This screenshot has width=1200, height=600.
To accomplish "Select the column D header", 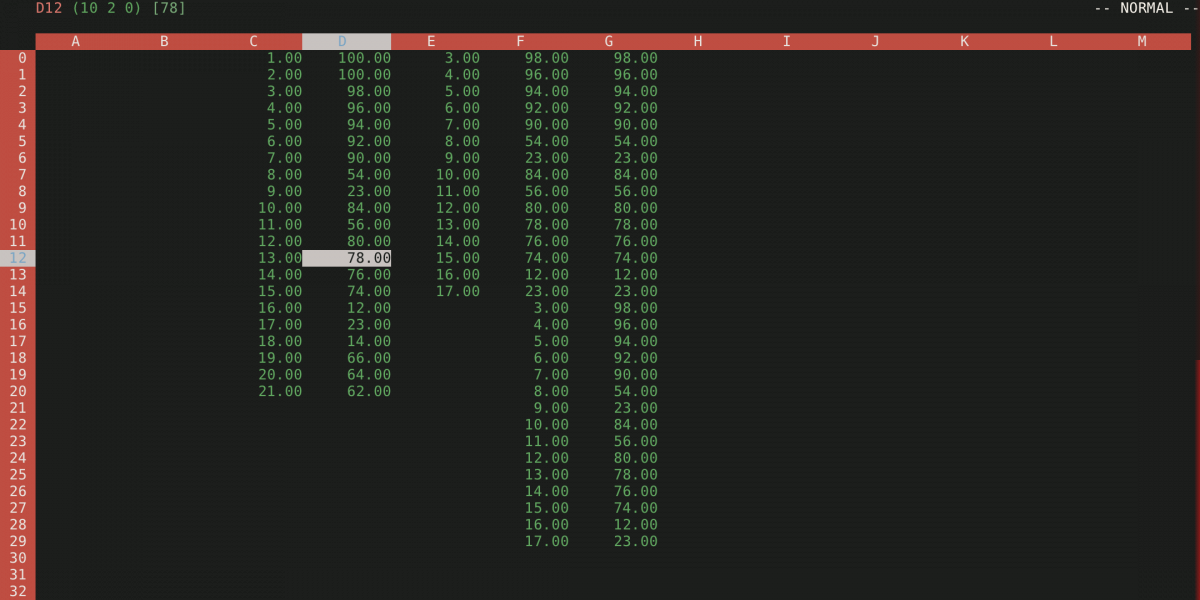I will [342, 41].
